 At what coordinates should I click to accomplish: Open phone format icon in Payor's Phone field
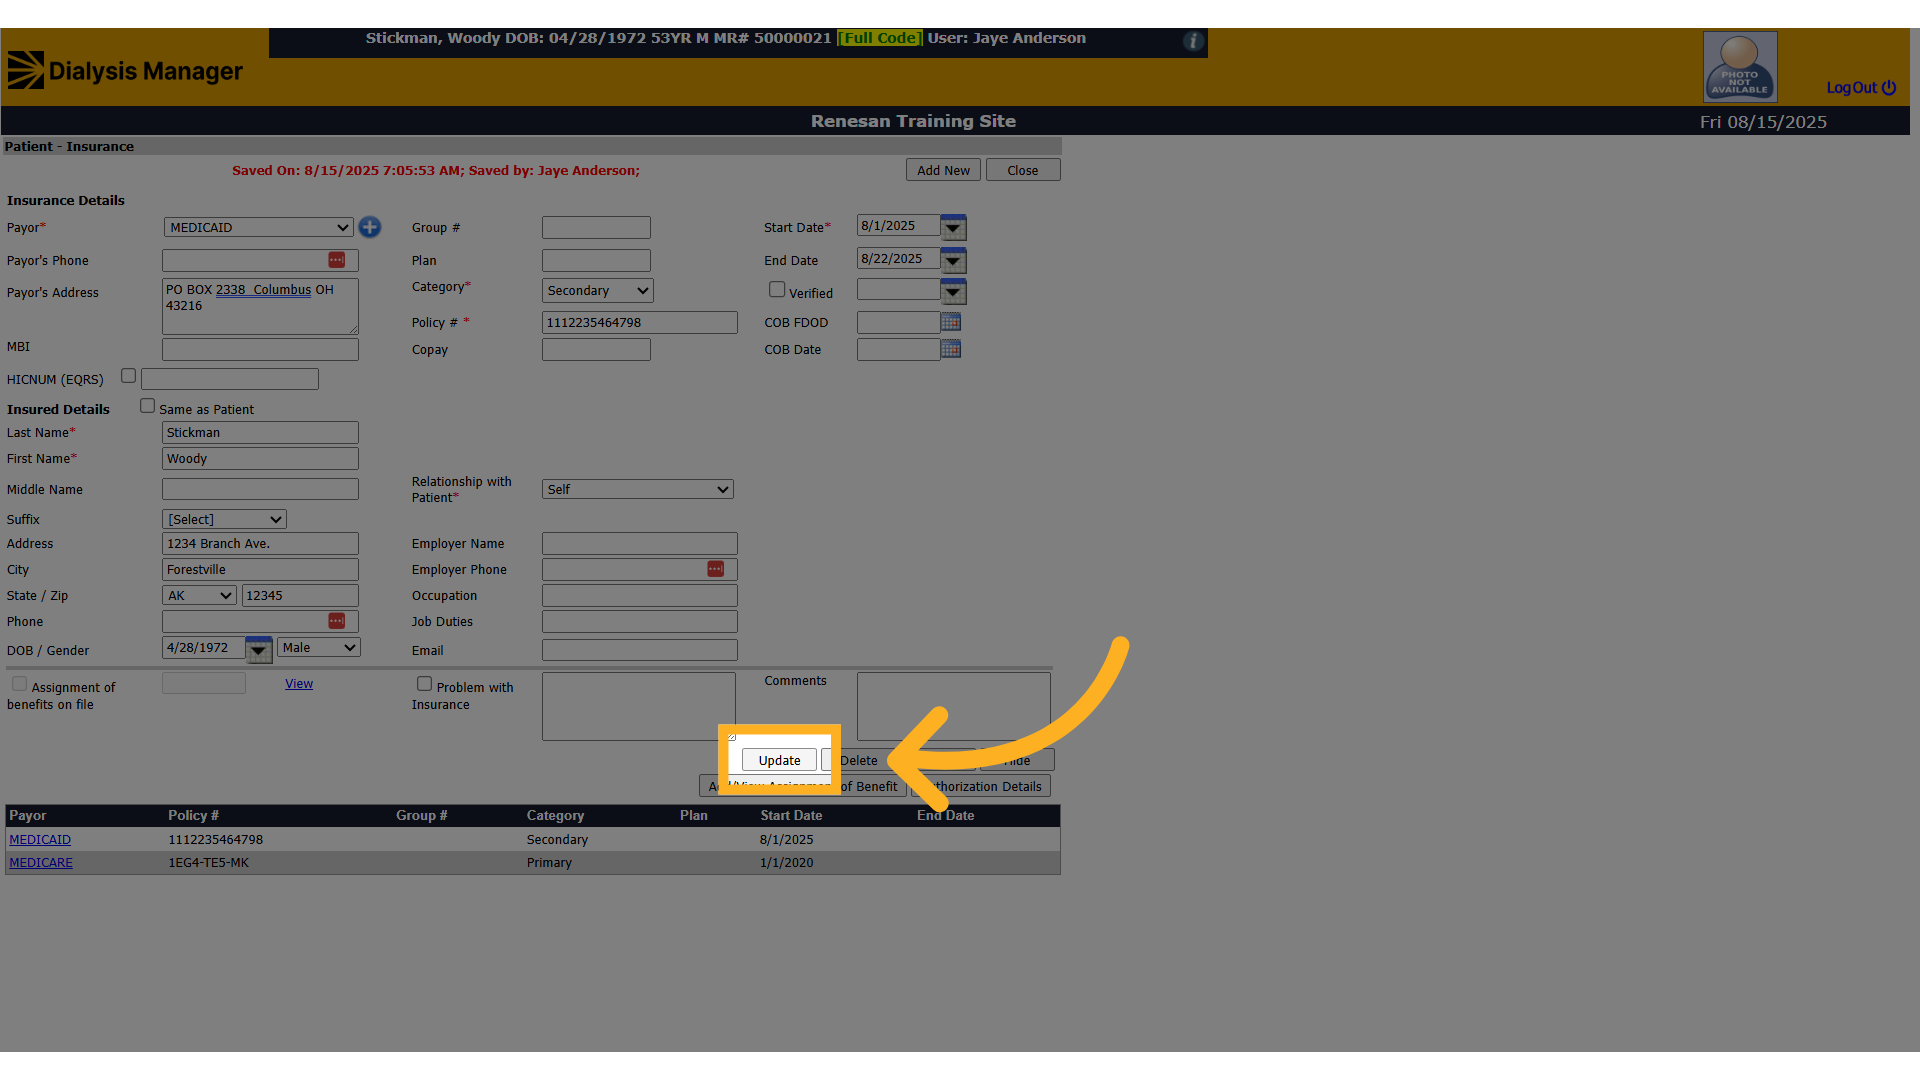tap(337, 260)
